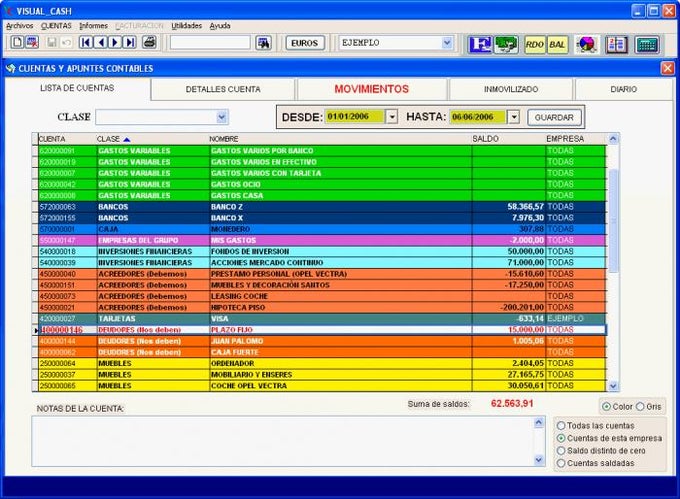680x499 pixels.
Task: Select the FONDOS DE INVERSION row
Action: 322,251
